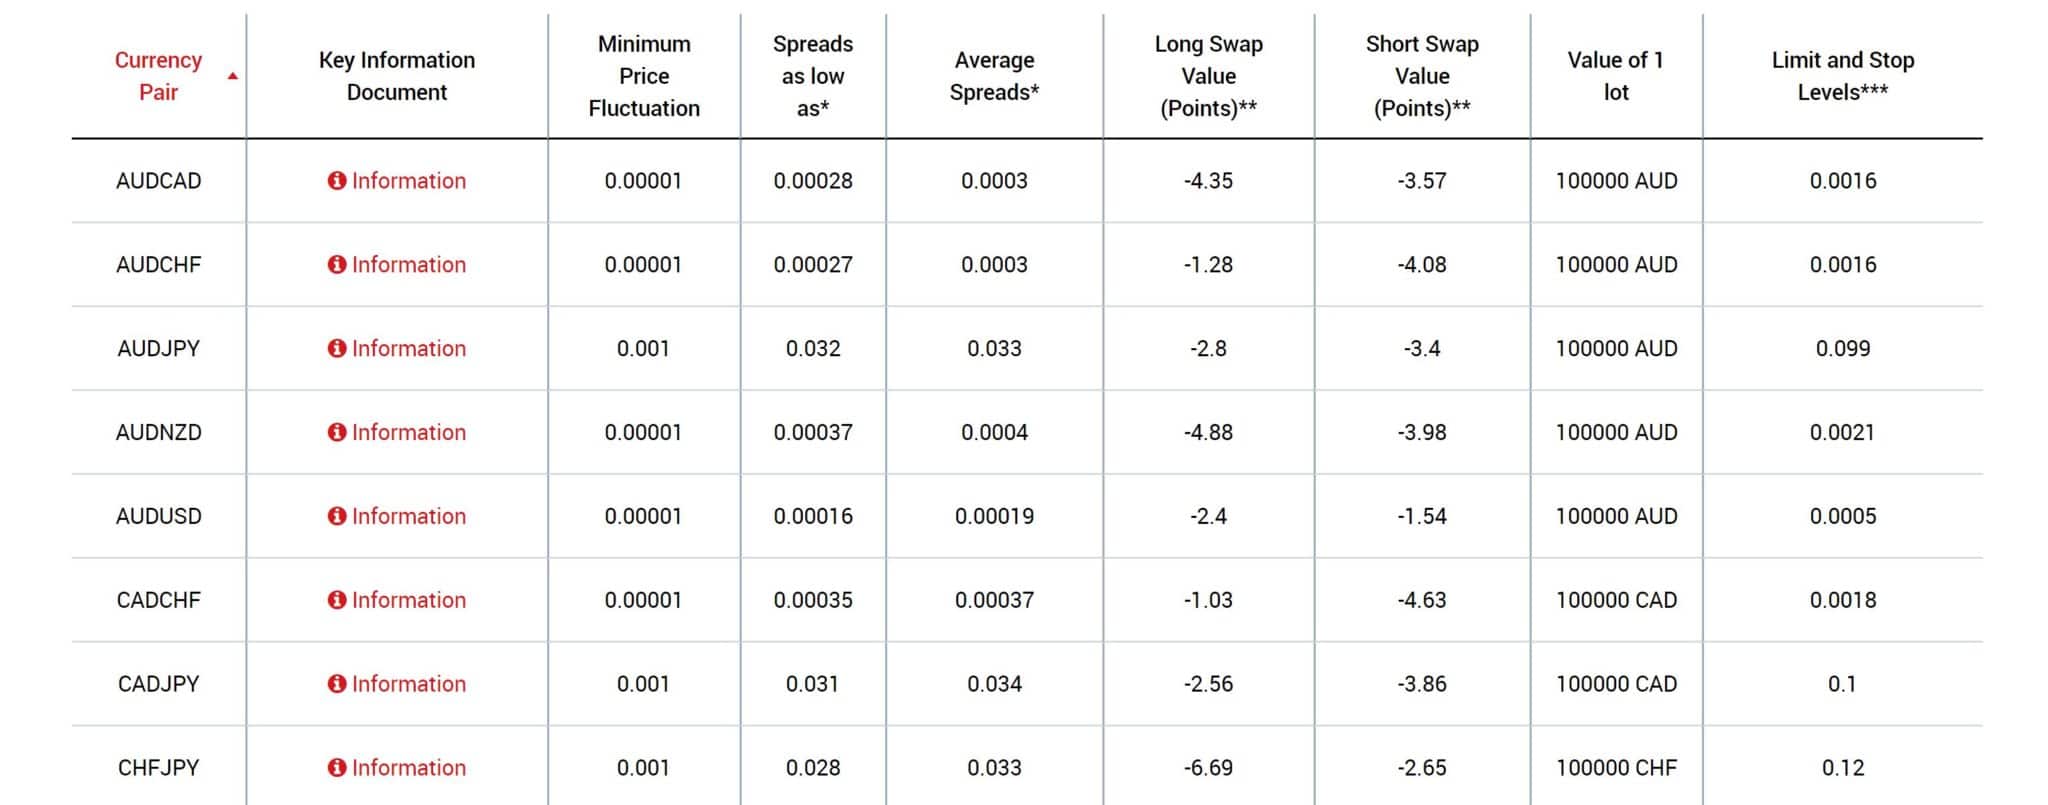2048x805 pixels.
Task: Click the info icon in the AUDNZD row
Action: pos(337,433)
